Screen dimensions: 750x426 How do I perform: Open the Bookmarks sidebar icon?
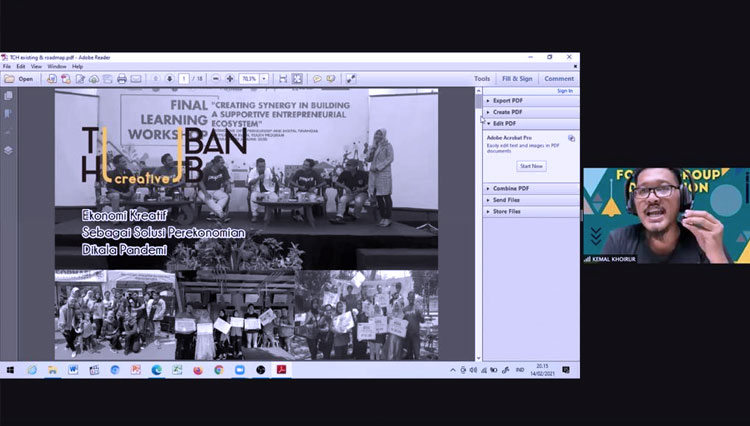click(8, 114)
